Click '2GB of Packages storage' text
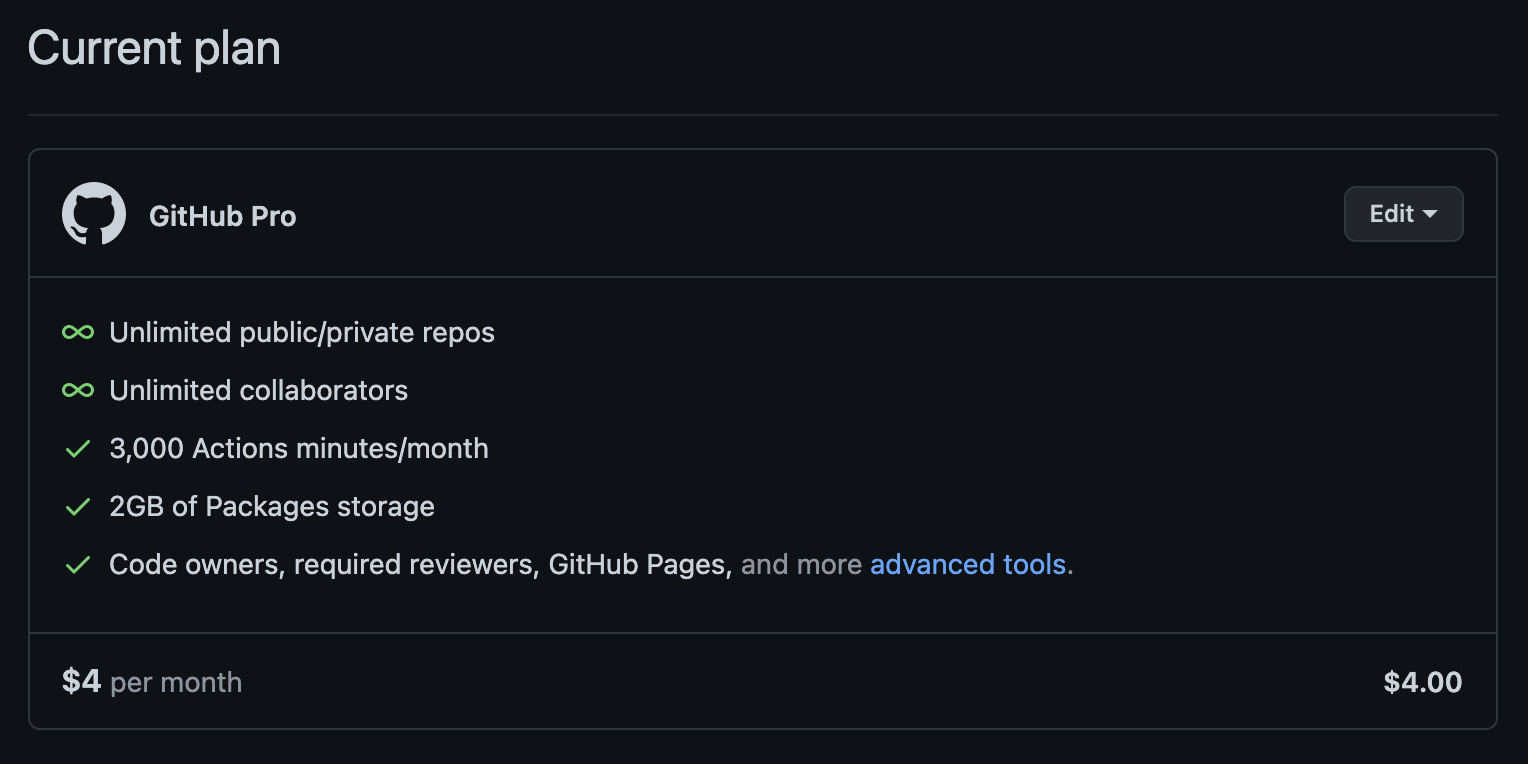The width and height of the screenshot is (1528, 764). click(272, 507)
